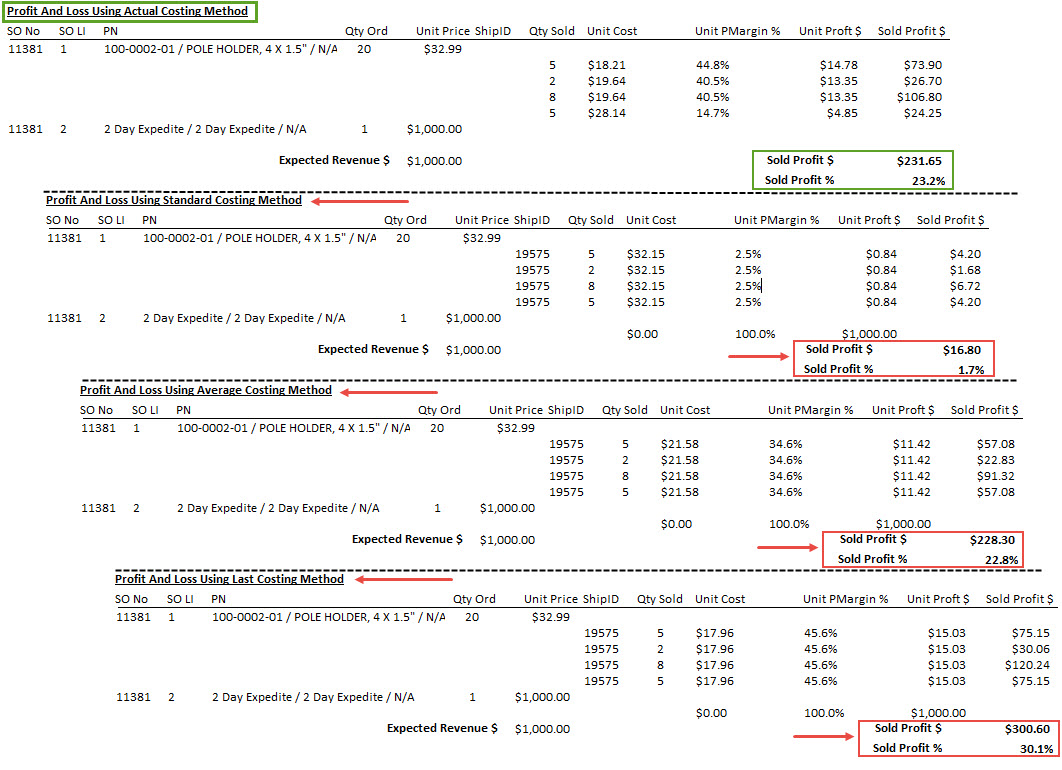Click red arrow pointing to $300.60 box
The height and width of the screenshot is (770, 1062).
point(824,736)
